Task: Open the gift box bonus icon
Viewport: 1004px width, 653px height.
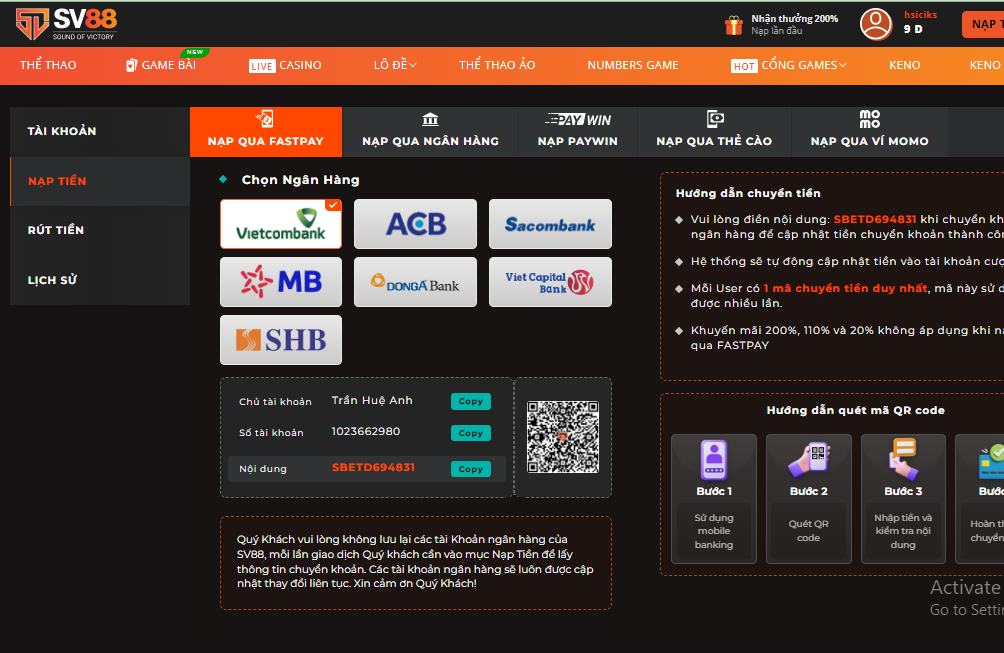Action: 734,25
